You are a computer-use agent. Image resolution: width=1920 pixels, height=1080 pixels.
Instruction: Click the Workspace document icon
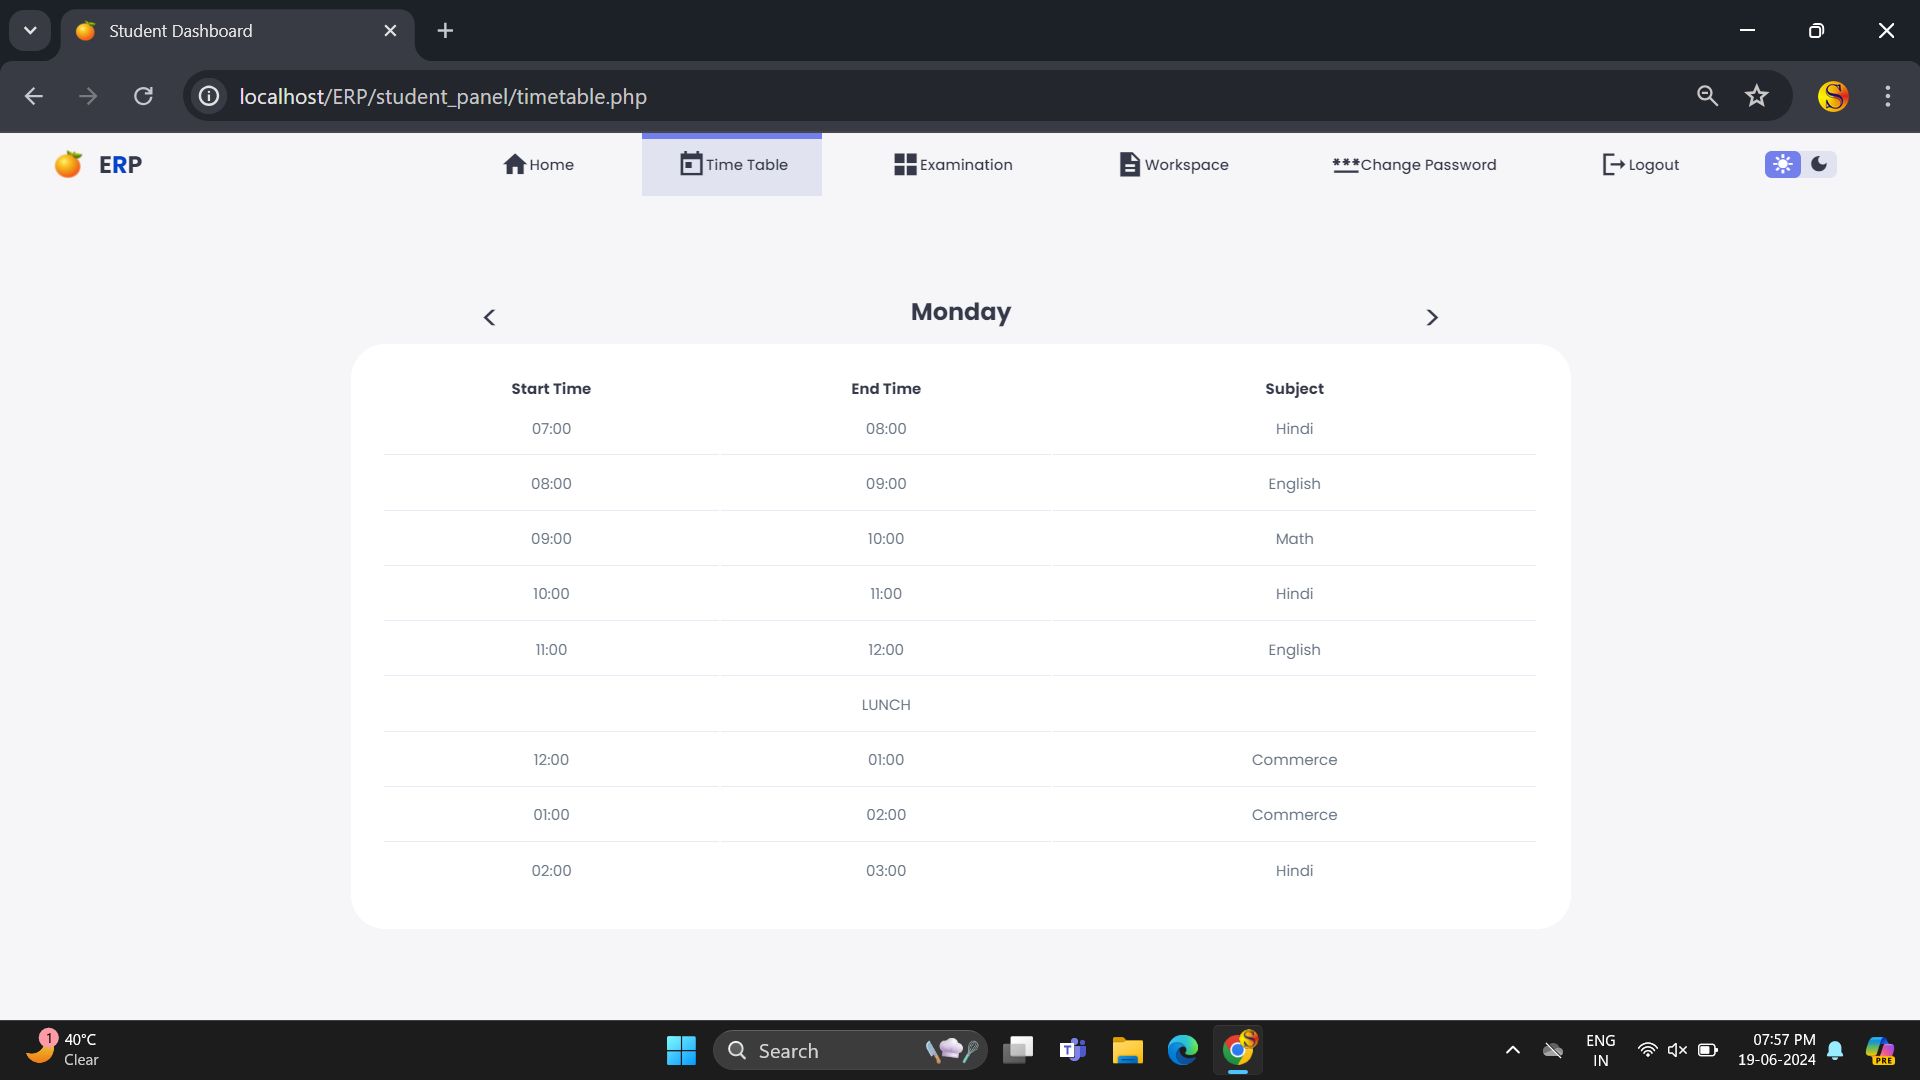tap(1129, 164)
